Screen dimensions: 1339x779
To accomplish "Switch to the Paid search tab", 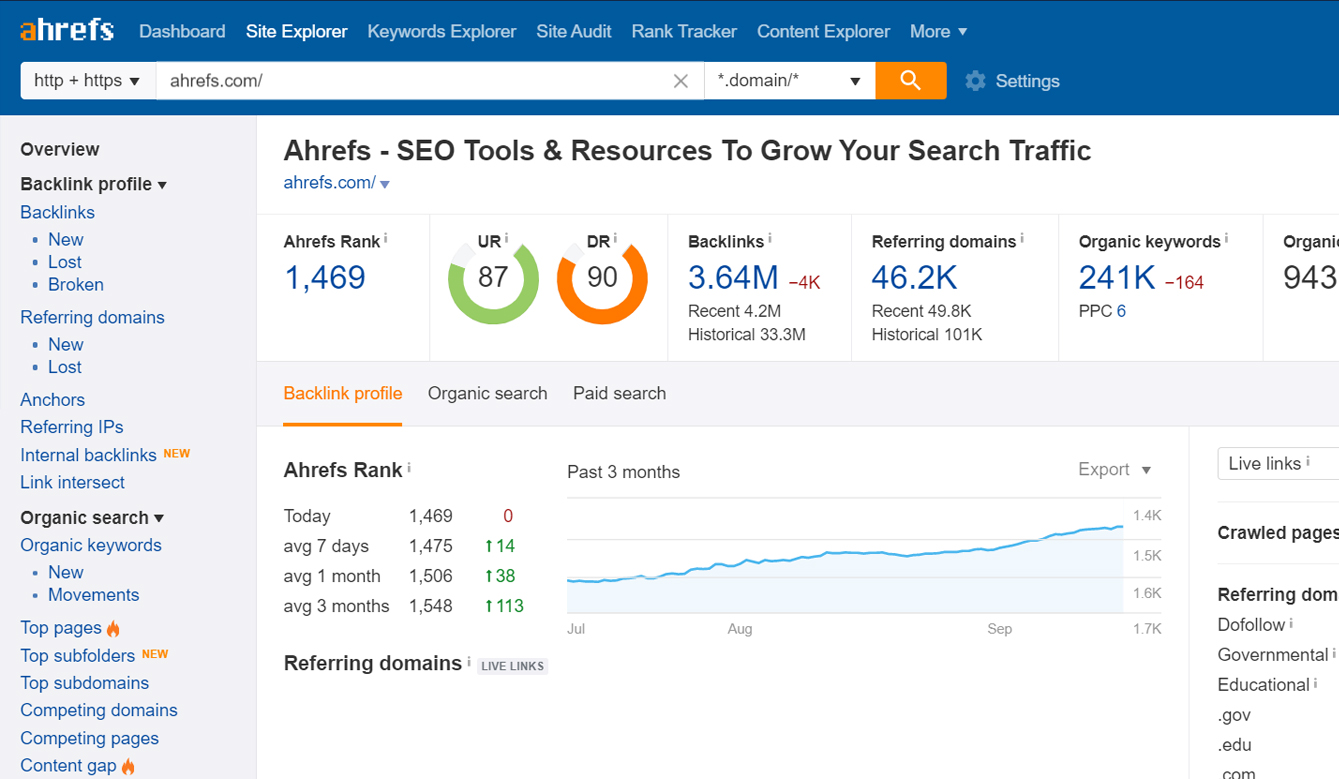I will (x=619, y=393).
